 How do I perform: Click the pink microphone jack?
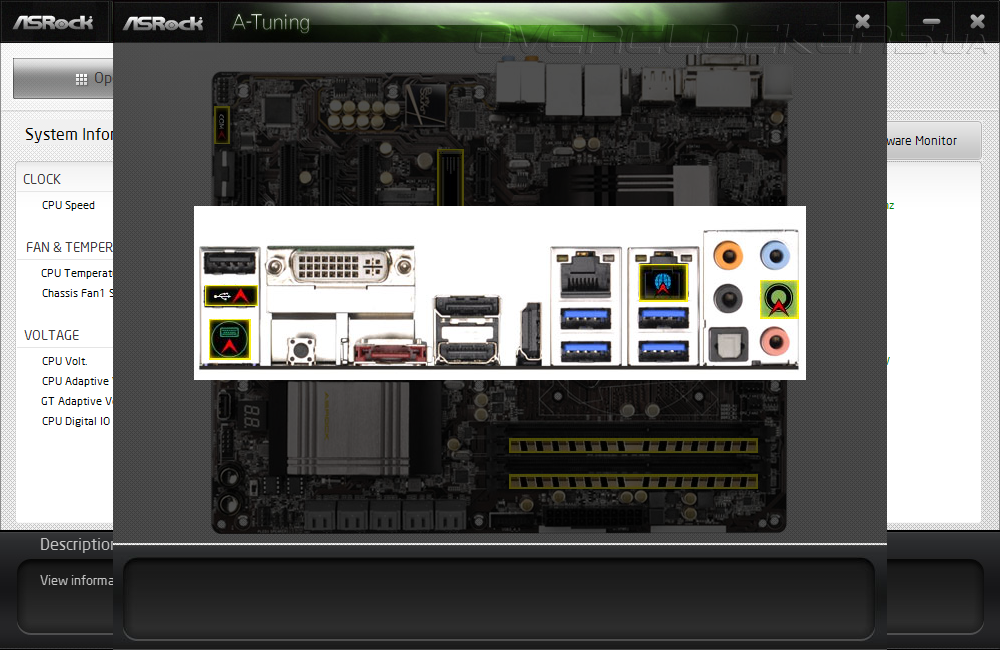click(x=775, y=341)
